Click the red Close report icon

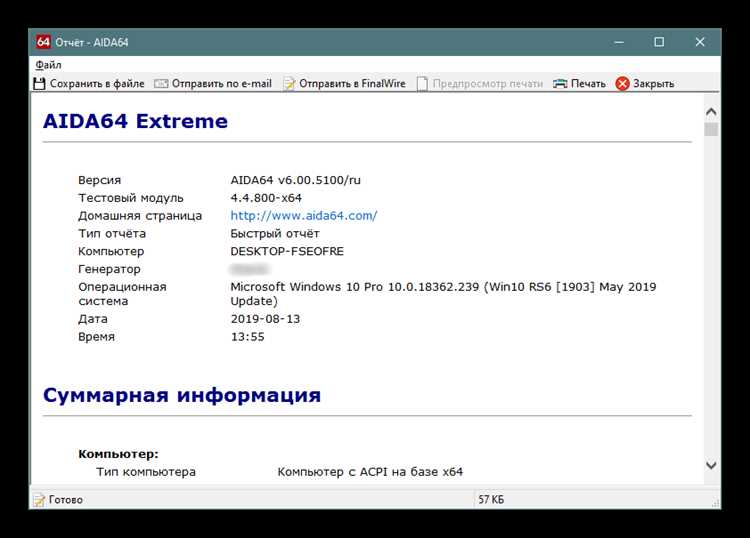click(x=622, y=84)
